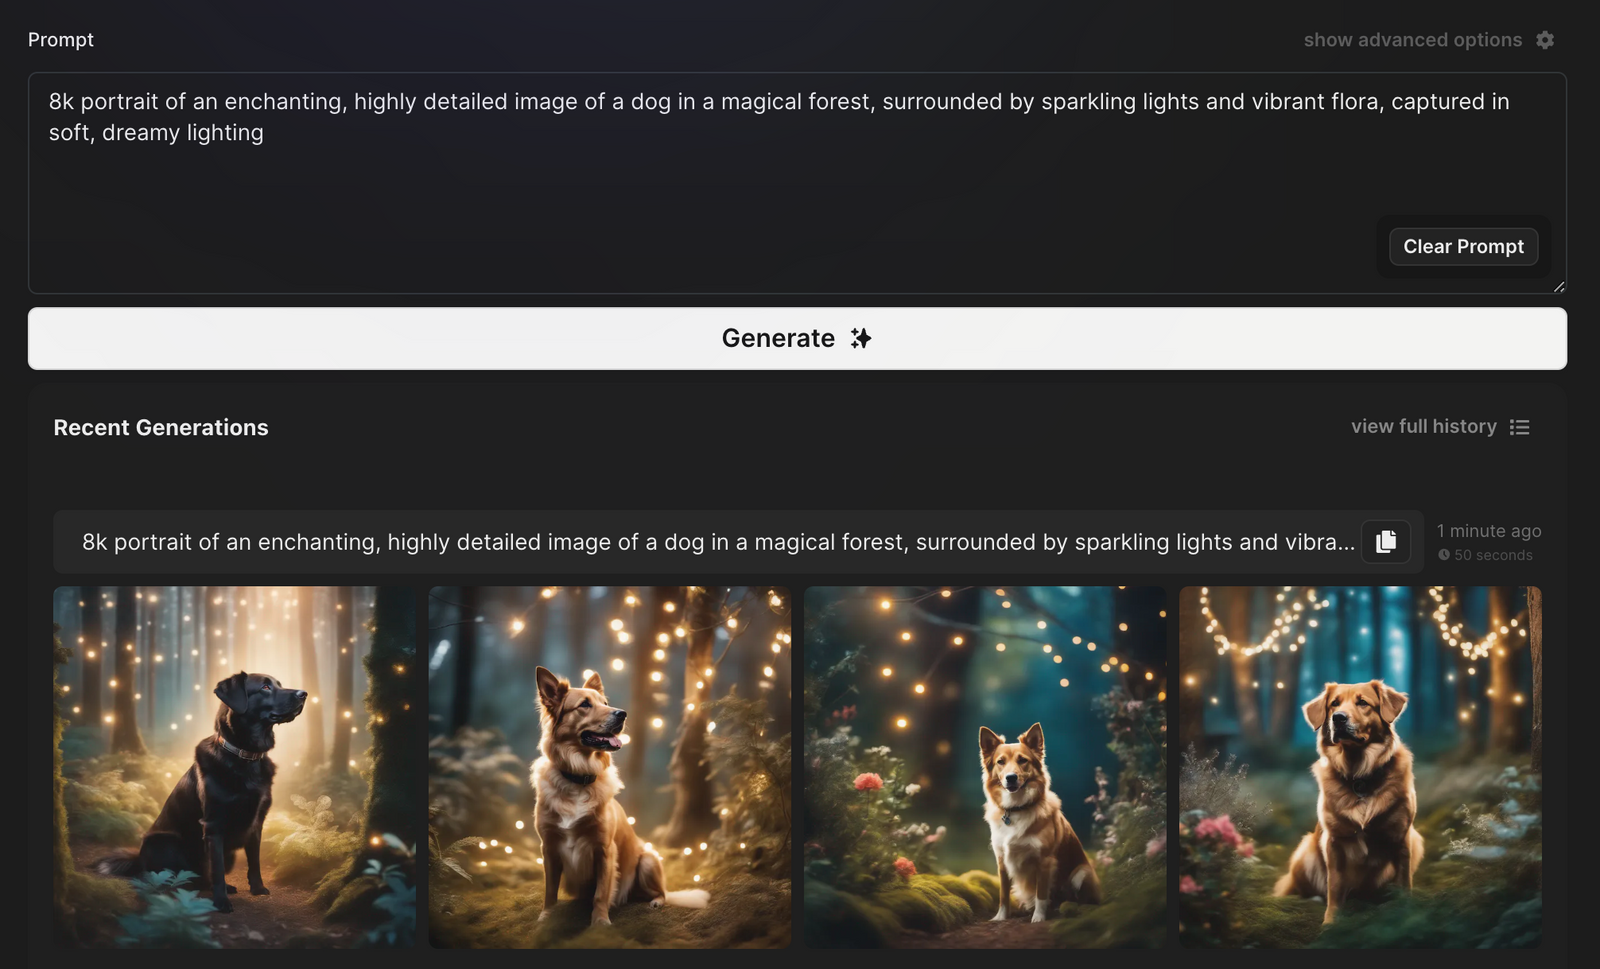Select the dog image with pink flowers
Screen dimensions: 1600x969
click(984, 767)
